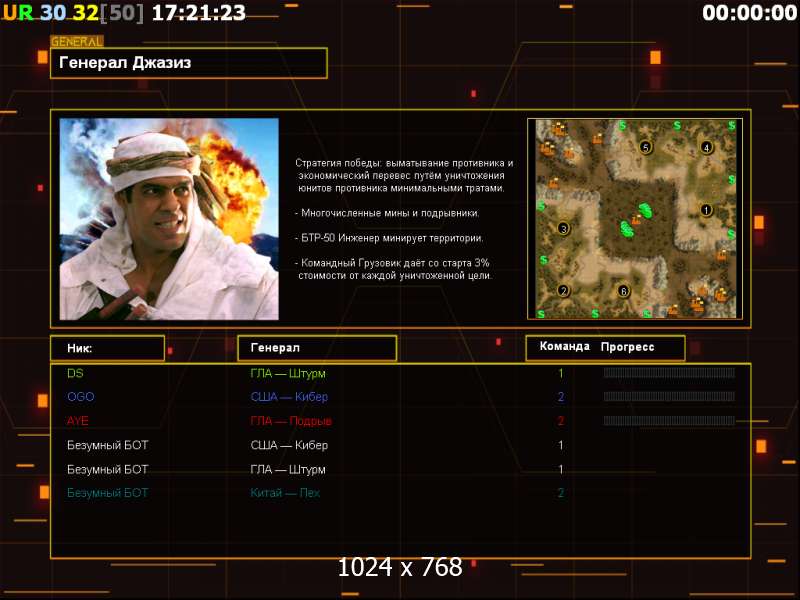The image size is (800, 600).
Task: Click start position marker 2 on the minimap
Action: (x=563, y=291)
